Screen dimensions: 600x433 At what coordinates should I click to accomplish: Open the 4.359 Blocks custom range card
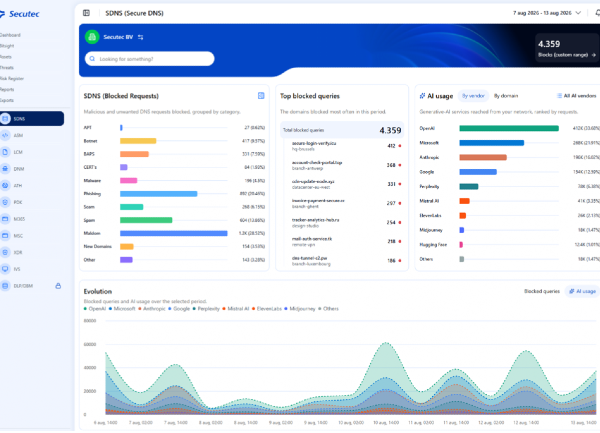(x=567, y=47)
